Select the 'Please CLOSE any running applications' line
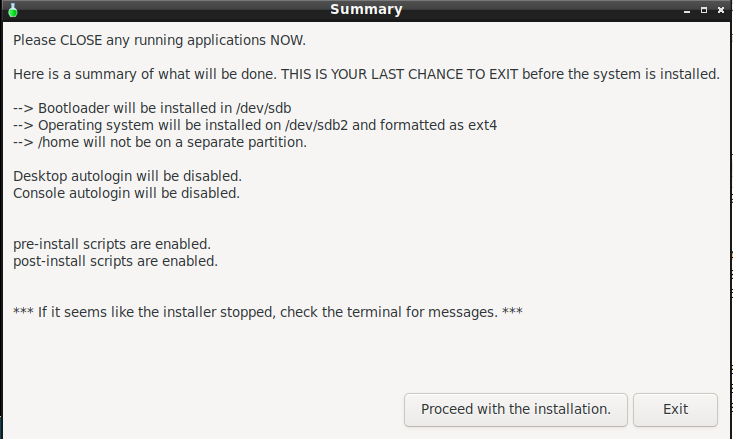This screenshot has height=439, width=733. click(x=159, y=41)
